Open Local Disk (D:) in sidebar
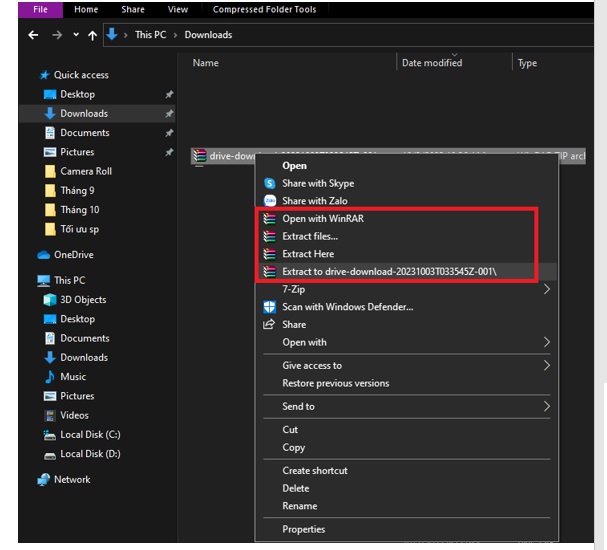 90,454
